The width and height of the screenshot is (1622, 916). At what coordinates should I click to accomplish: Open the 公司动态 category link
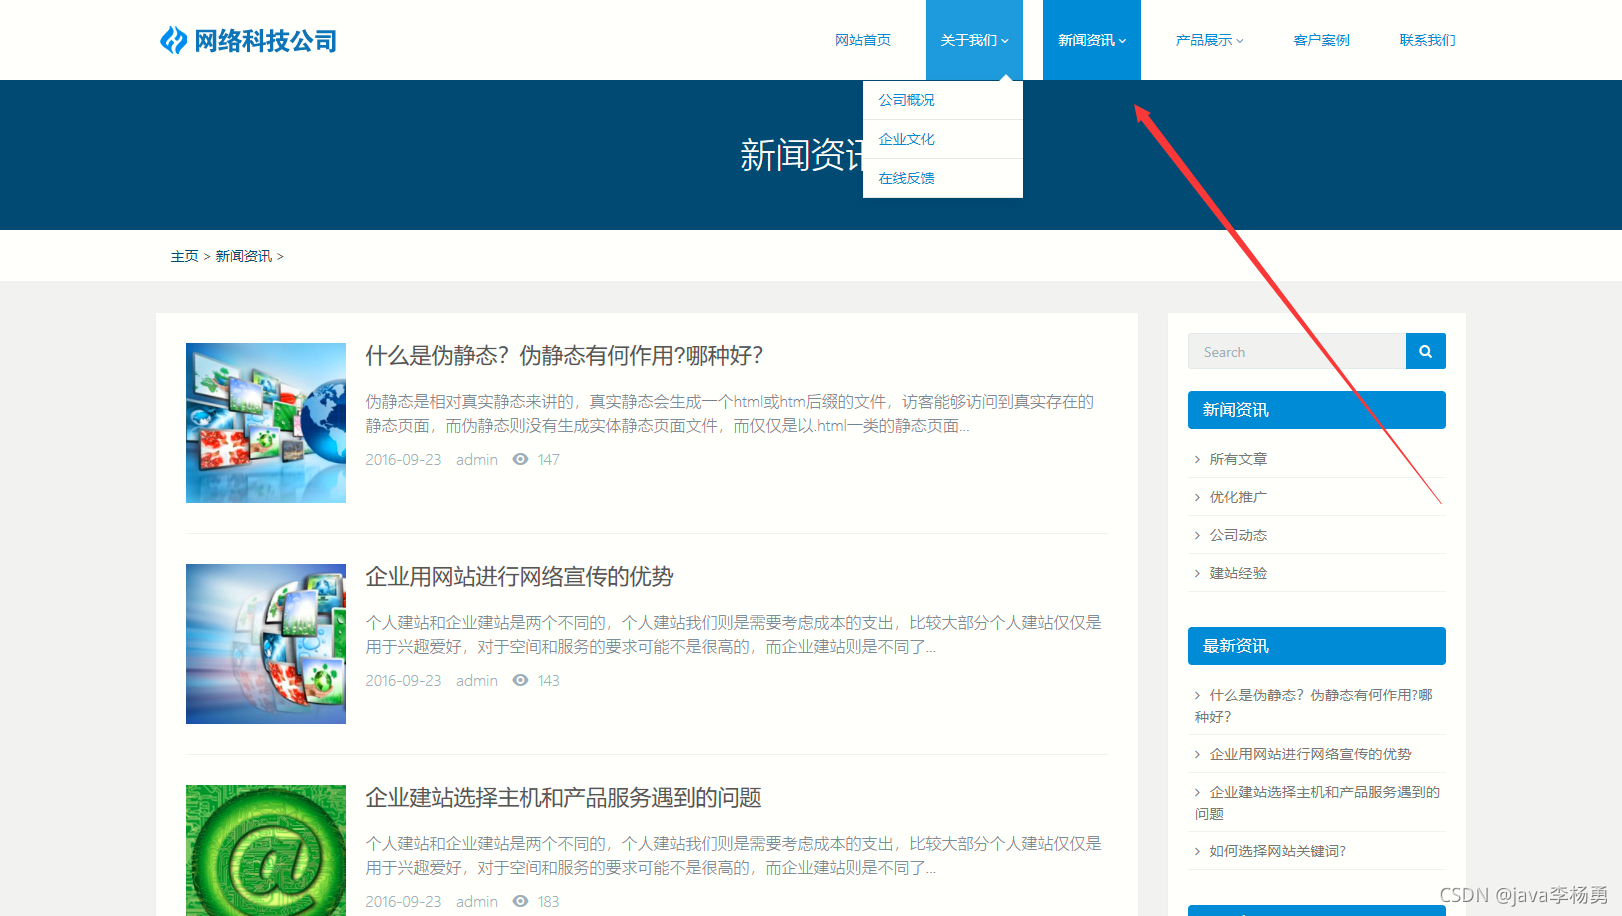[1238, 535]
